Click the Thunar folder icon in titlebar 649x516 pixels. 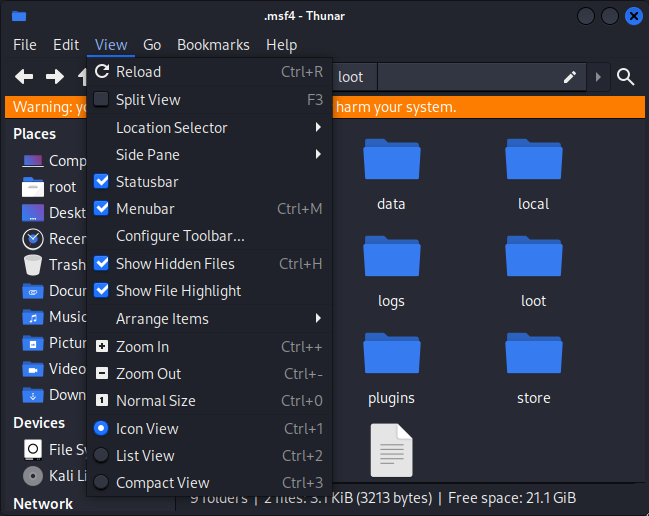[19, 16]
